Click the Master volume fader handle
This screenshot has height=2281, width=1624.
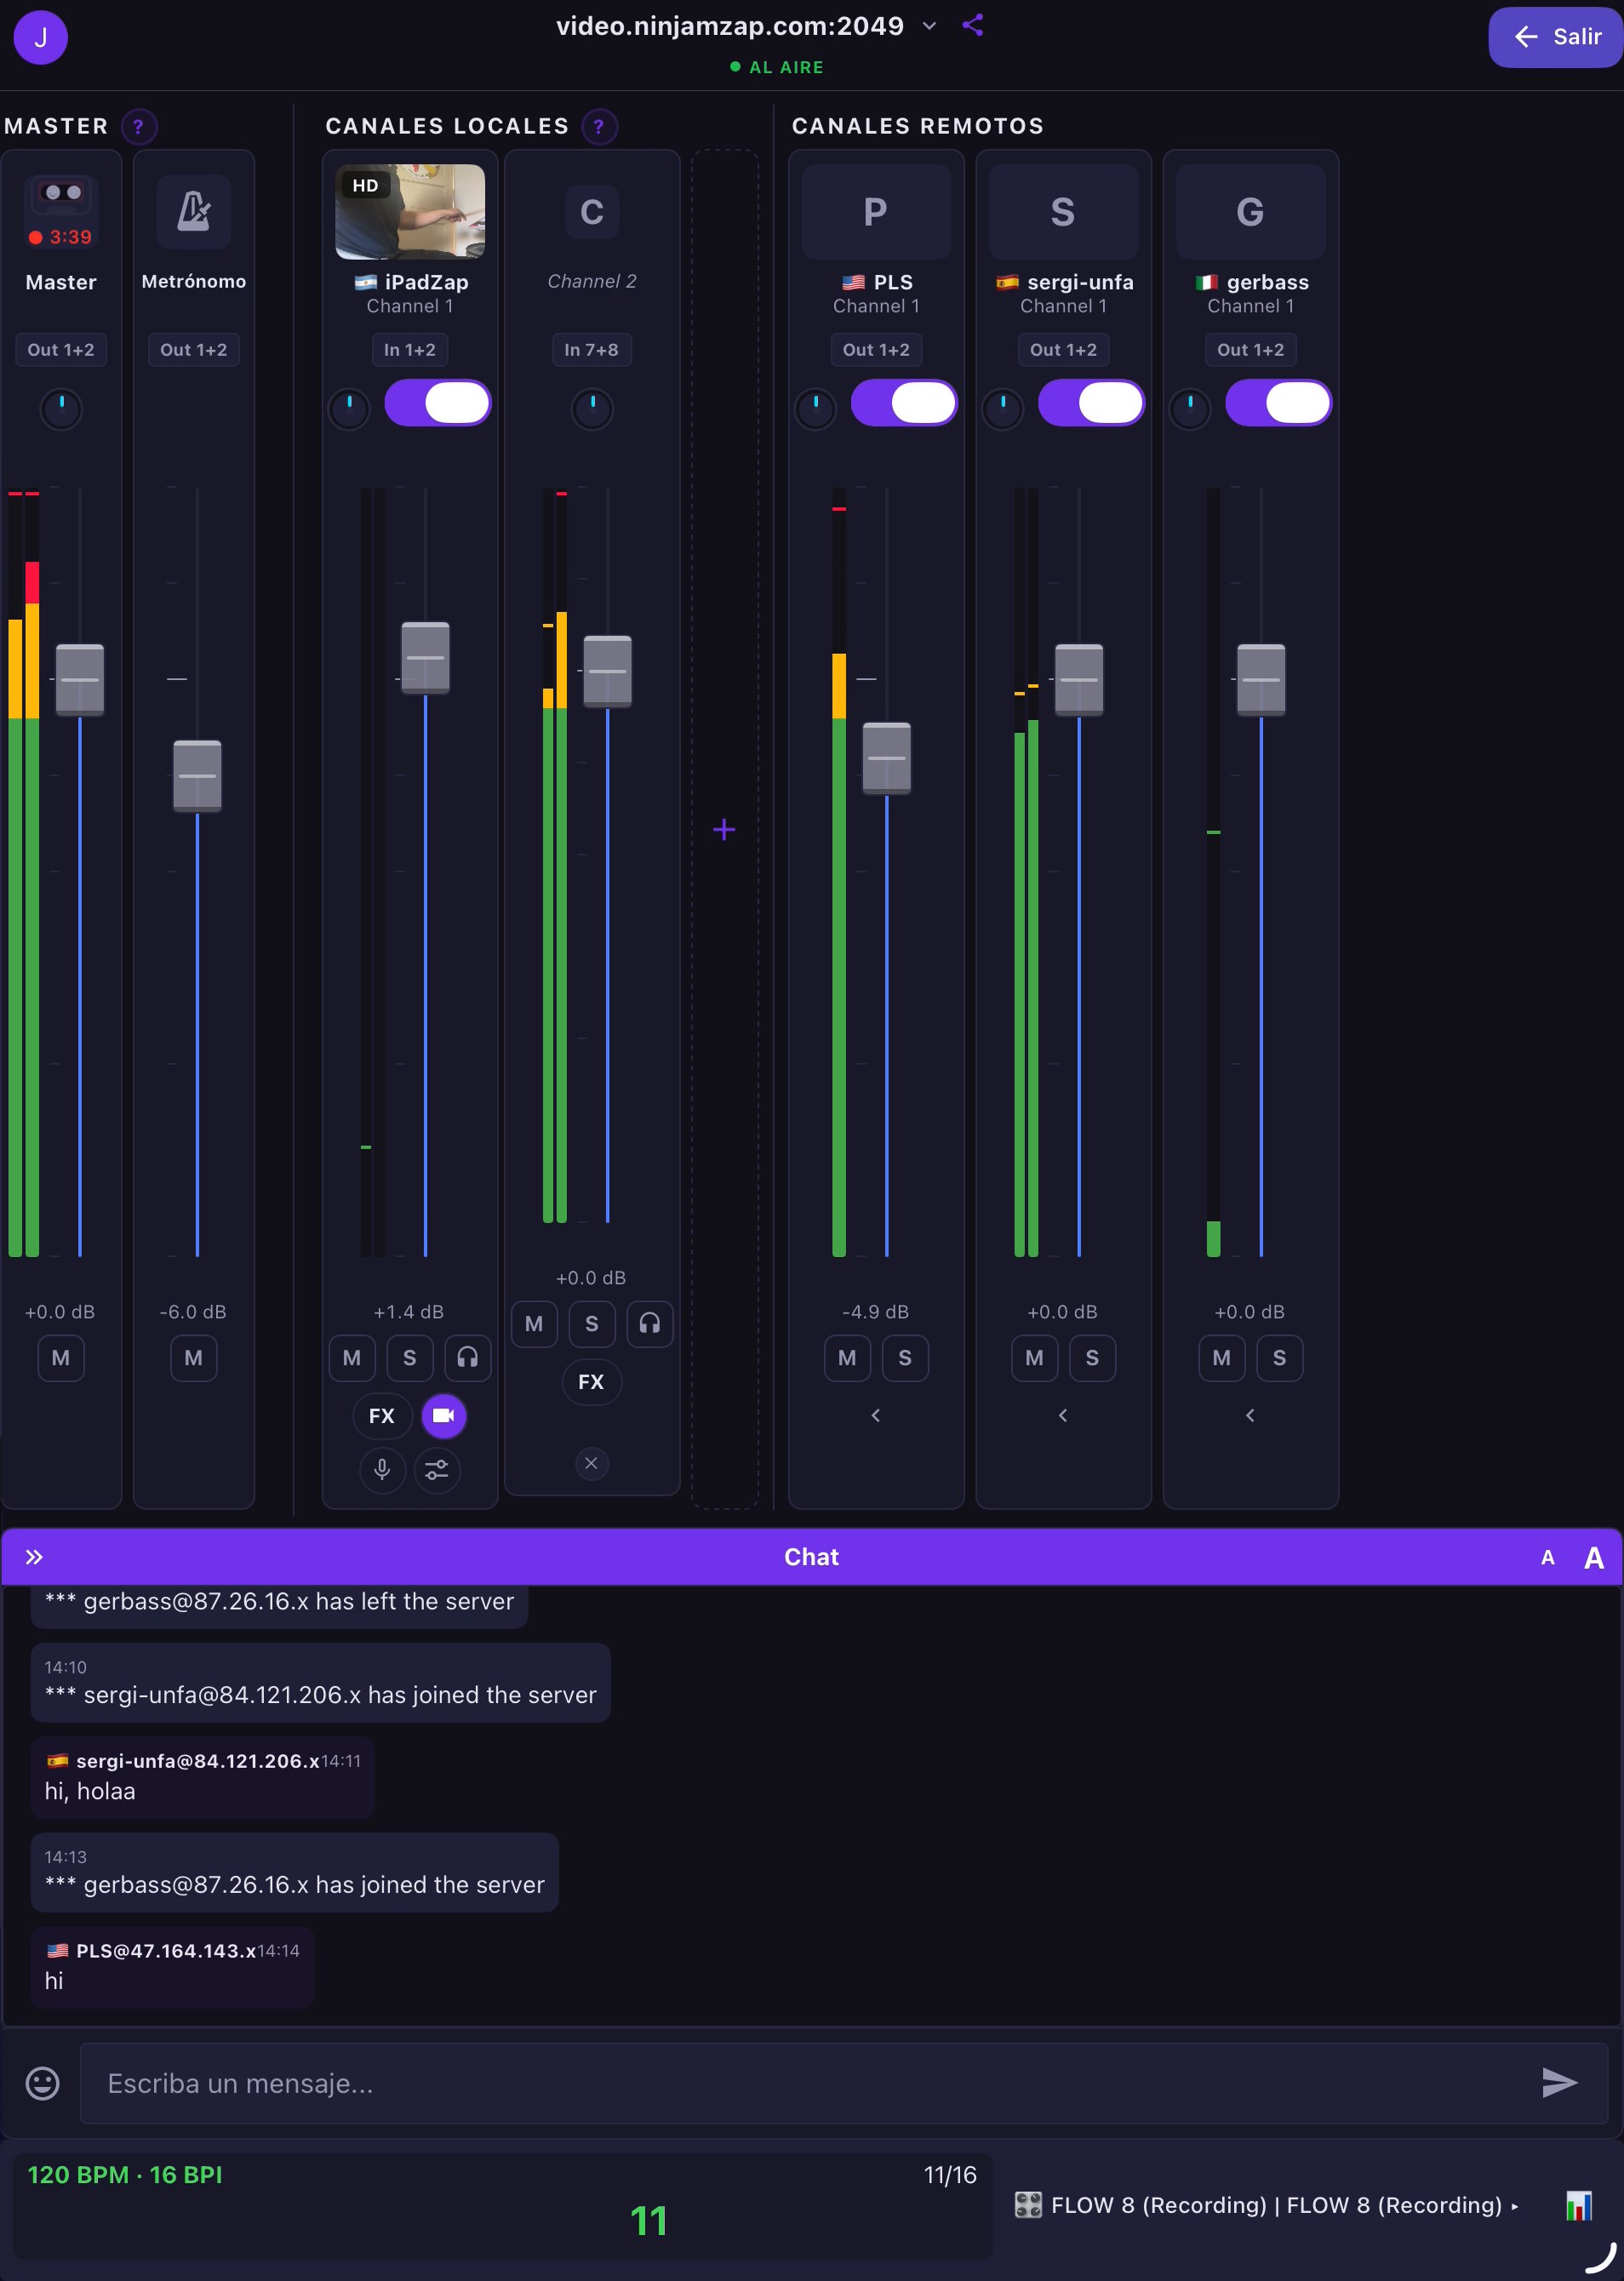pos(80,680)
